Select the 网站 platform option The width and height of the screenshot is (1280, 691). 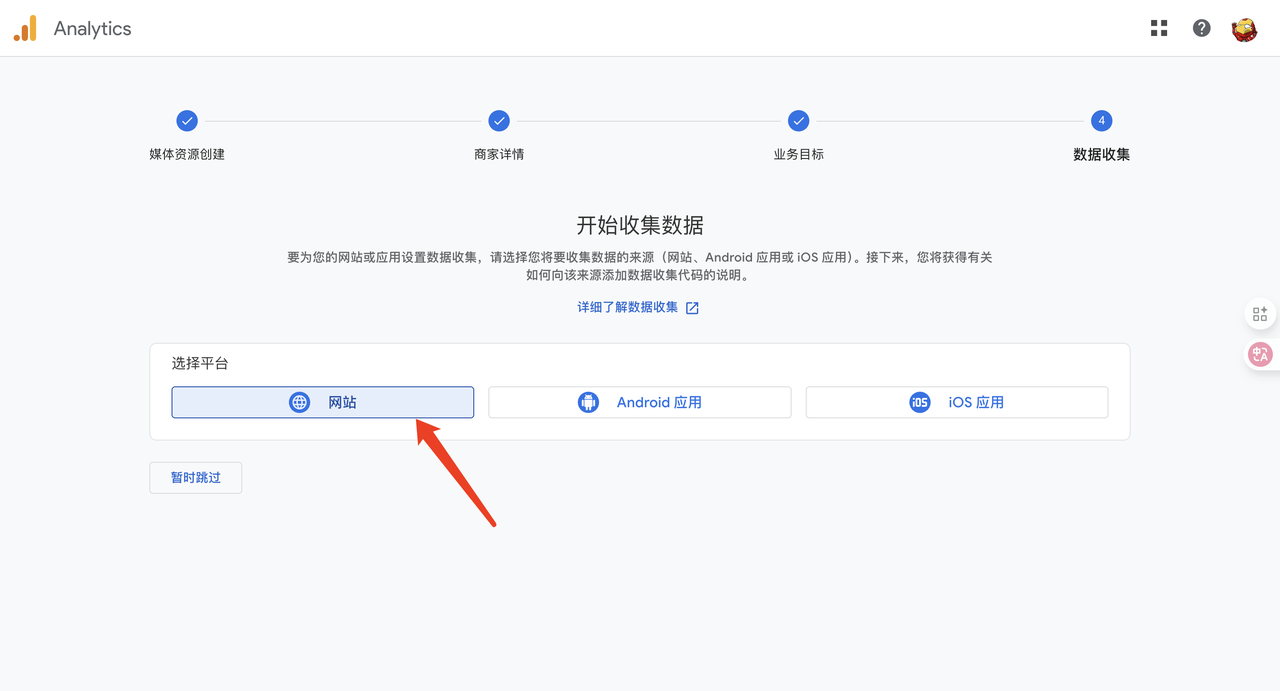point(322,402)
